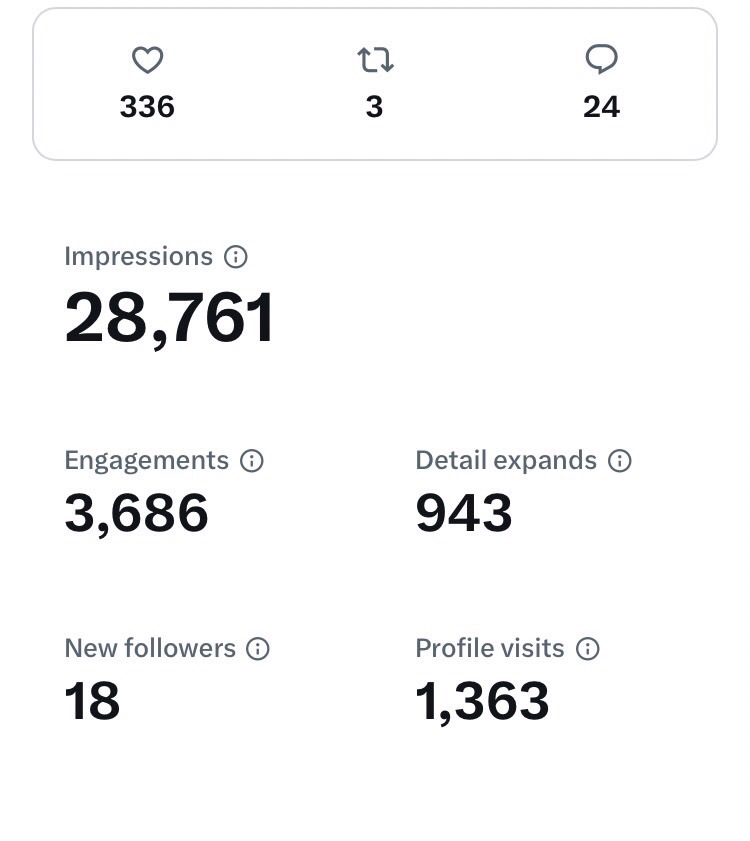View info icon next to New followers

click(258, 649)
